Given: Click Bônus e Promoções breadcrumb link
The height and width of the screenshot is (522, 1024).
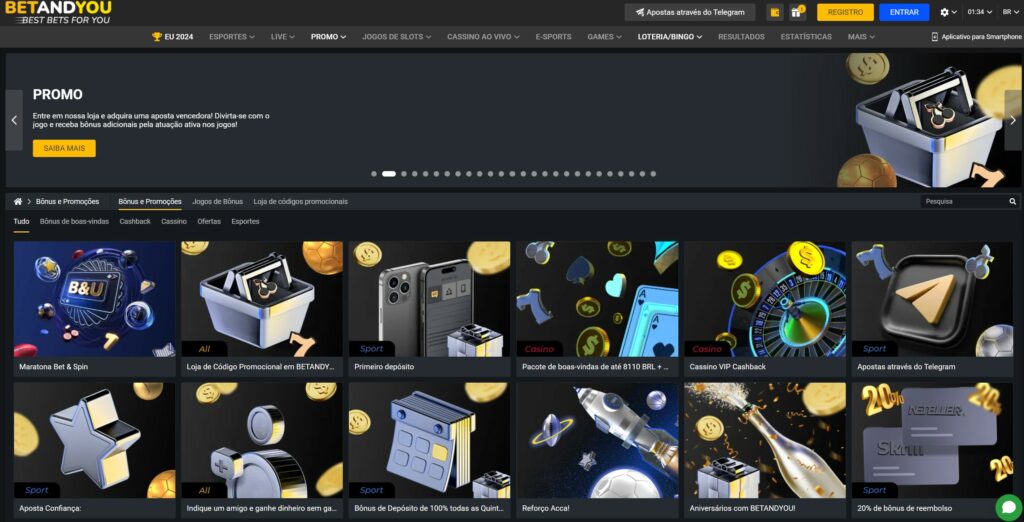Looking at the screenshot, I should [x=67, y=202].
